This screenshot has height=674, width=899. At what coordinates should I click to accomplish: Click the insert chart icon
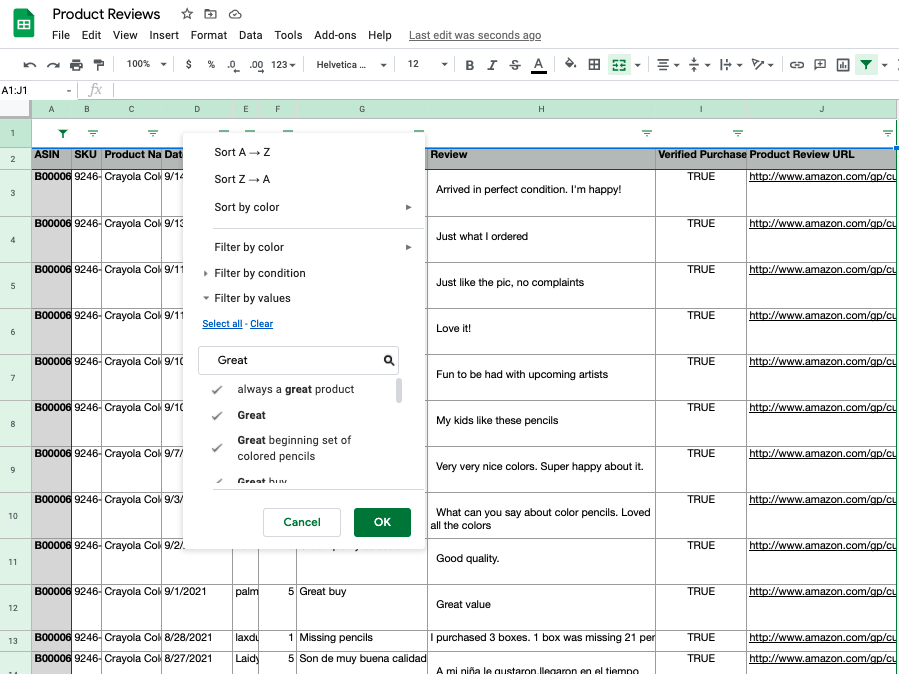pos(842,65)
